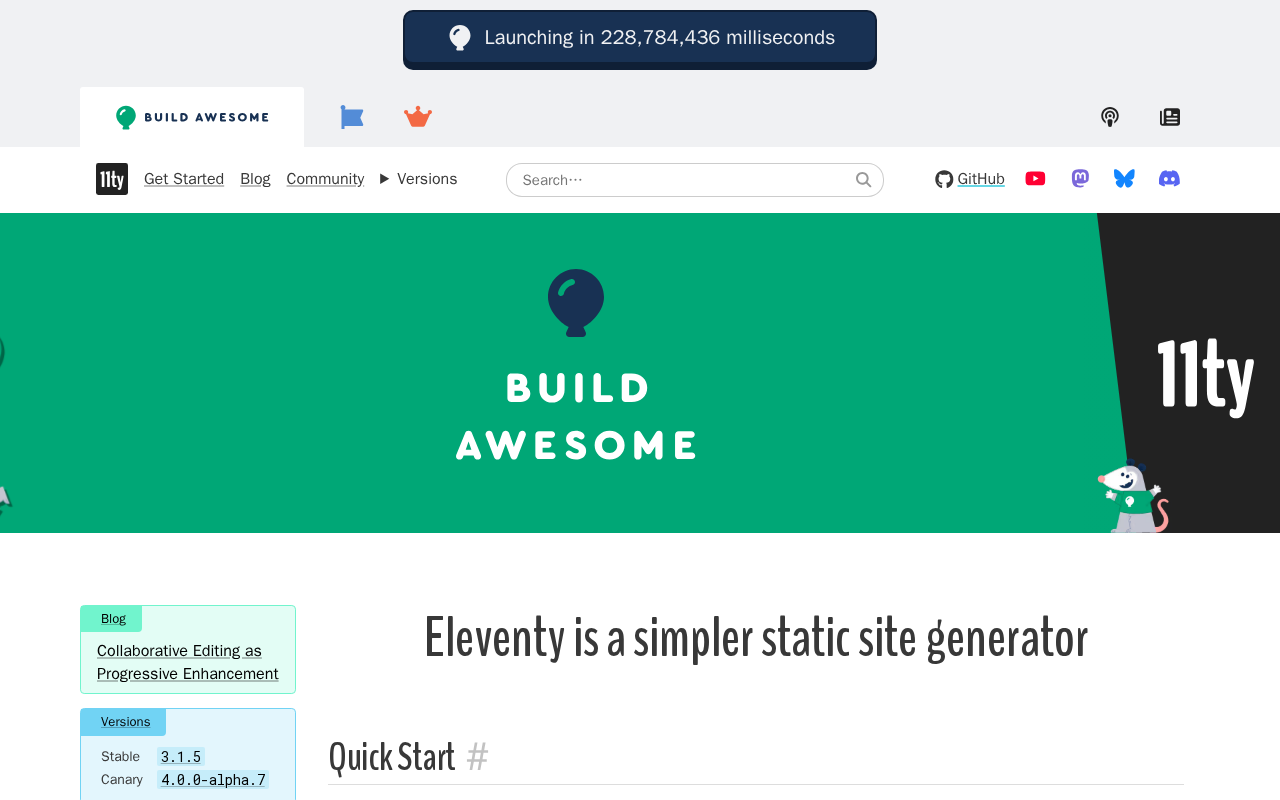The width and height of the screenshot is (1280, 800).
Task: Focus the Search input field
Action: pyautogui.click(x=695, y=180)
